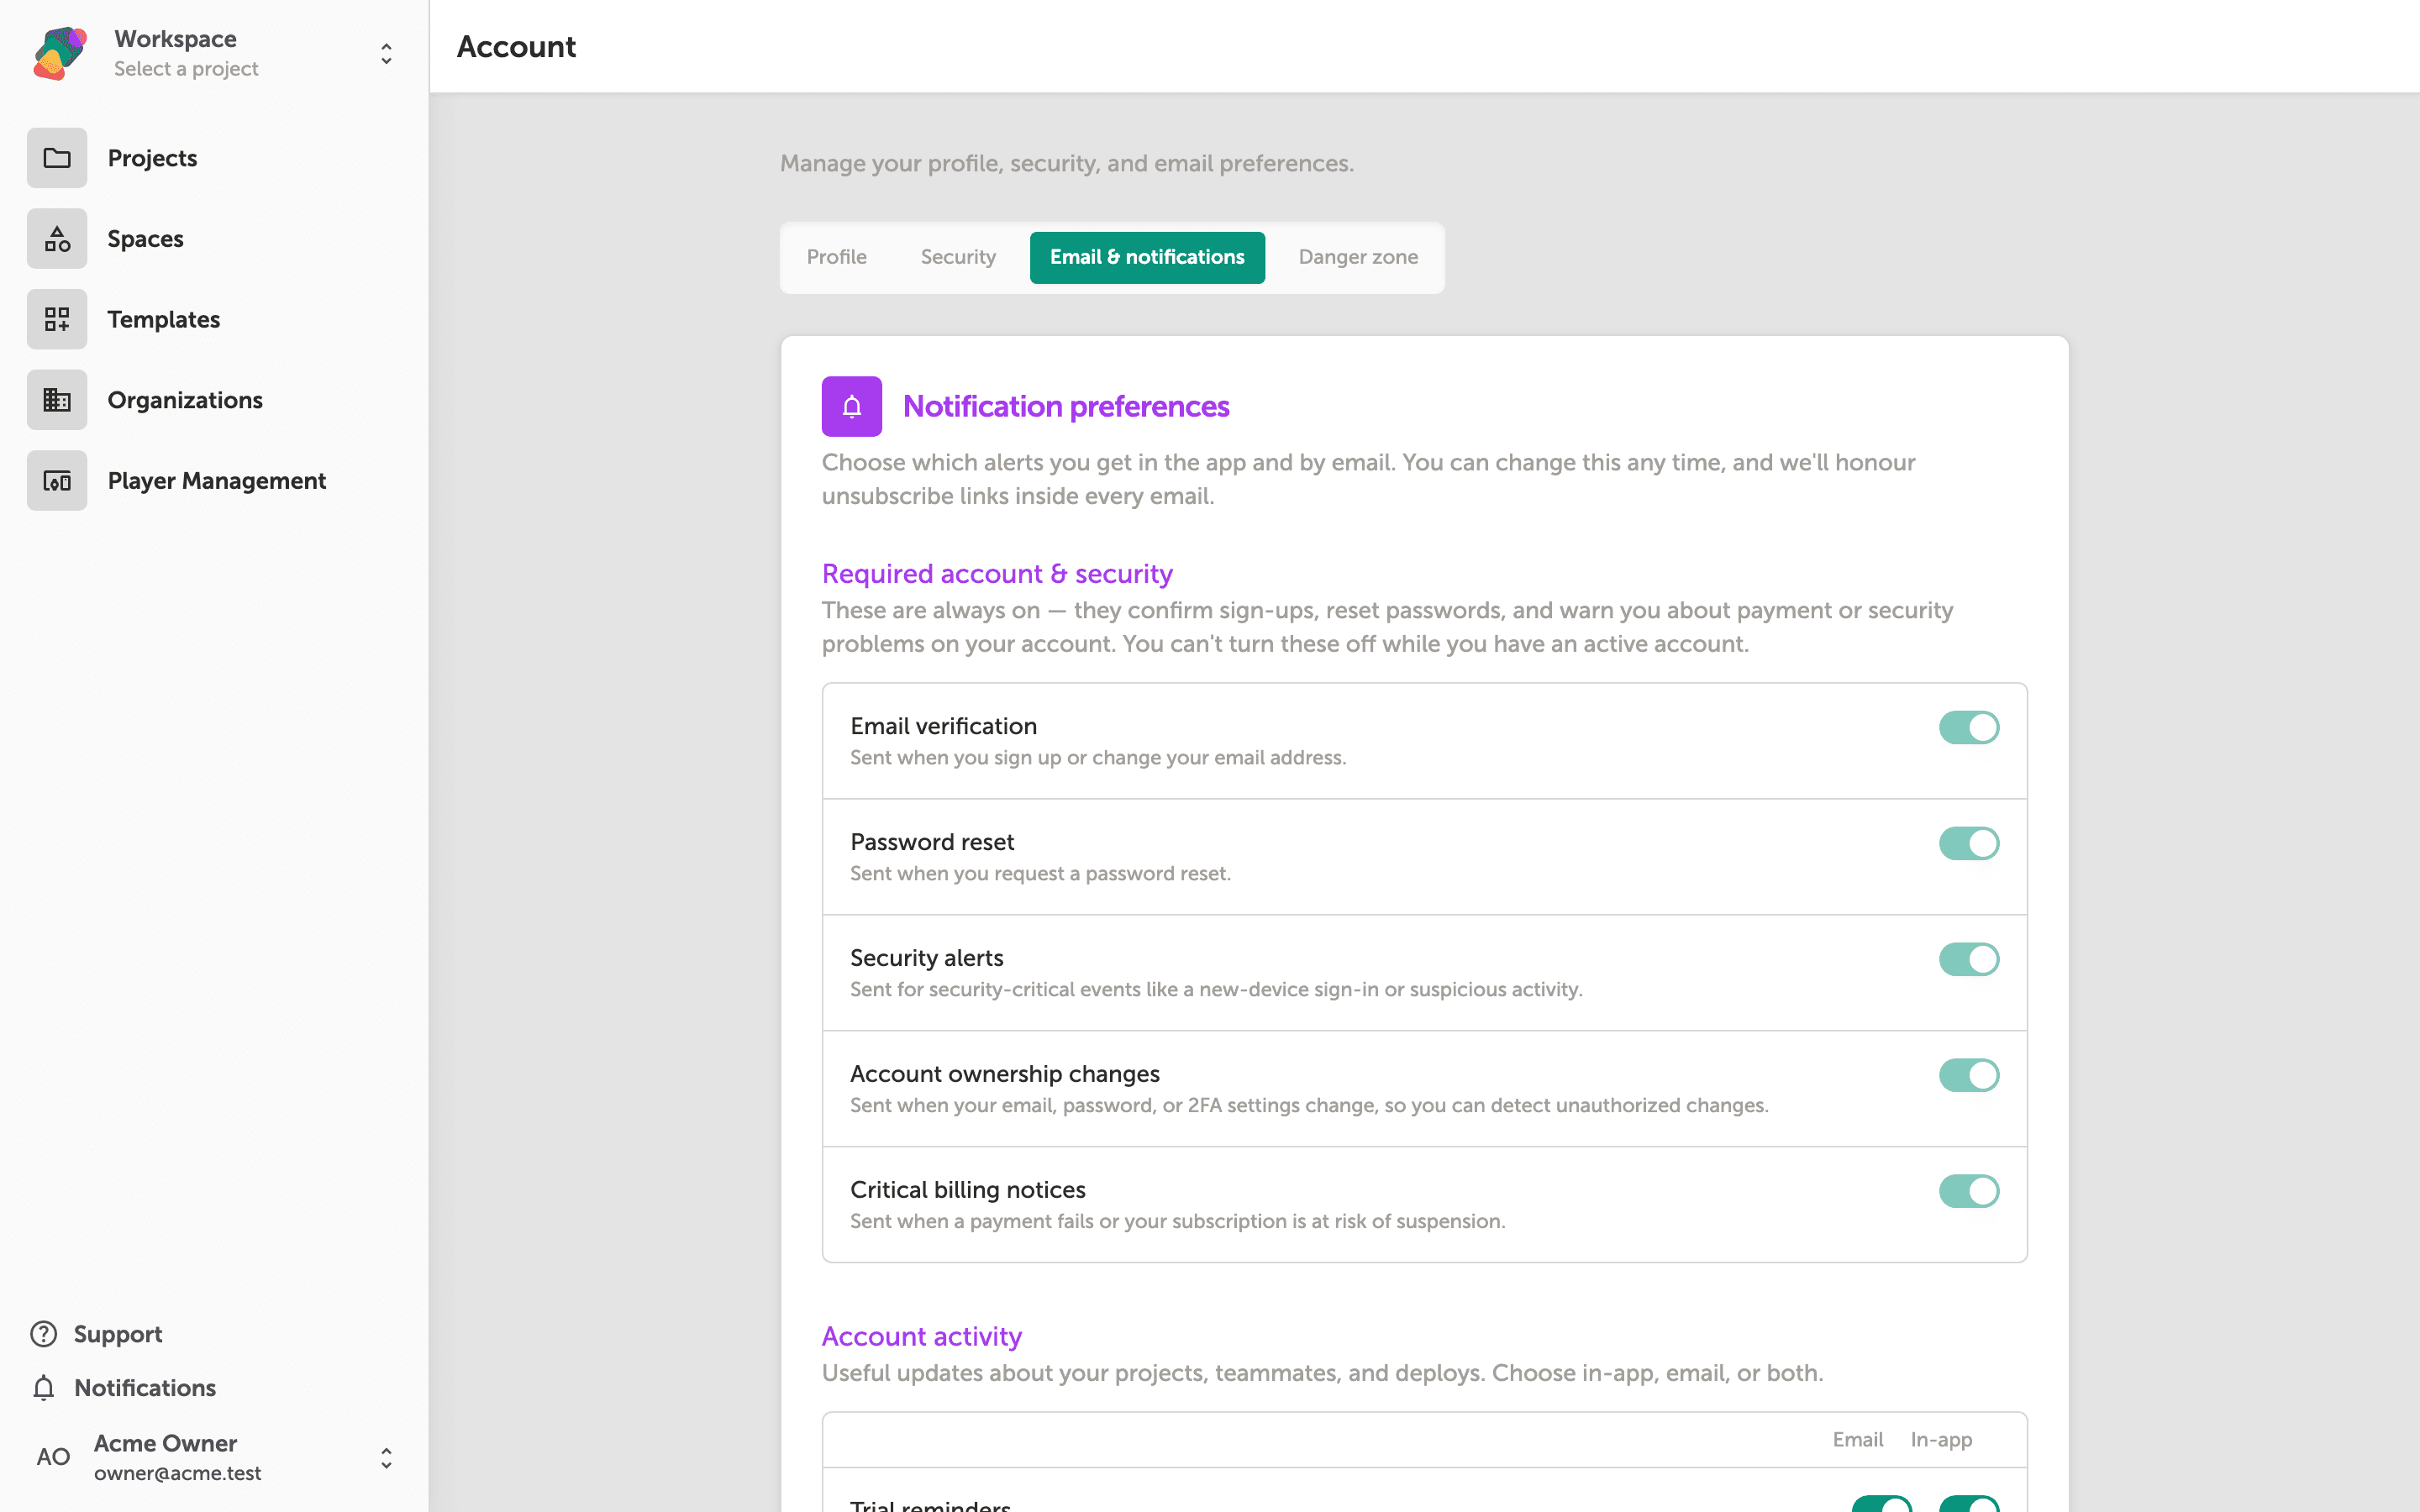This screenshot has height=1512, width=2420.
Task: Click the Support question-mark icon
Action: point(43,1334)
